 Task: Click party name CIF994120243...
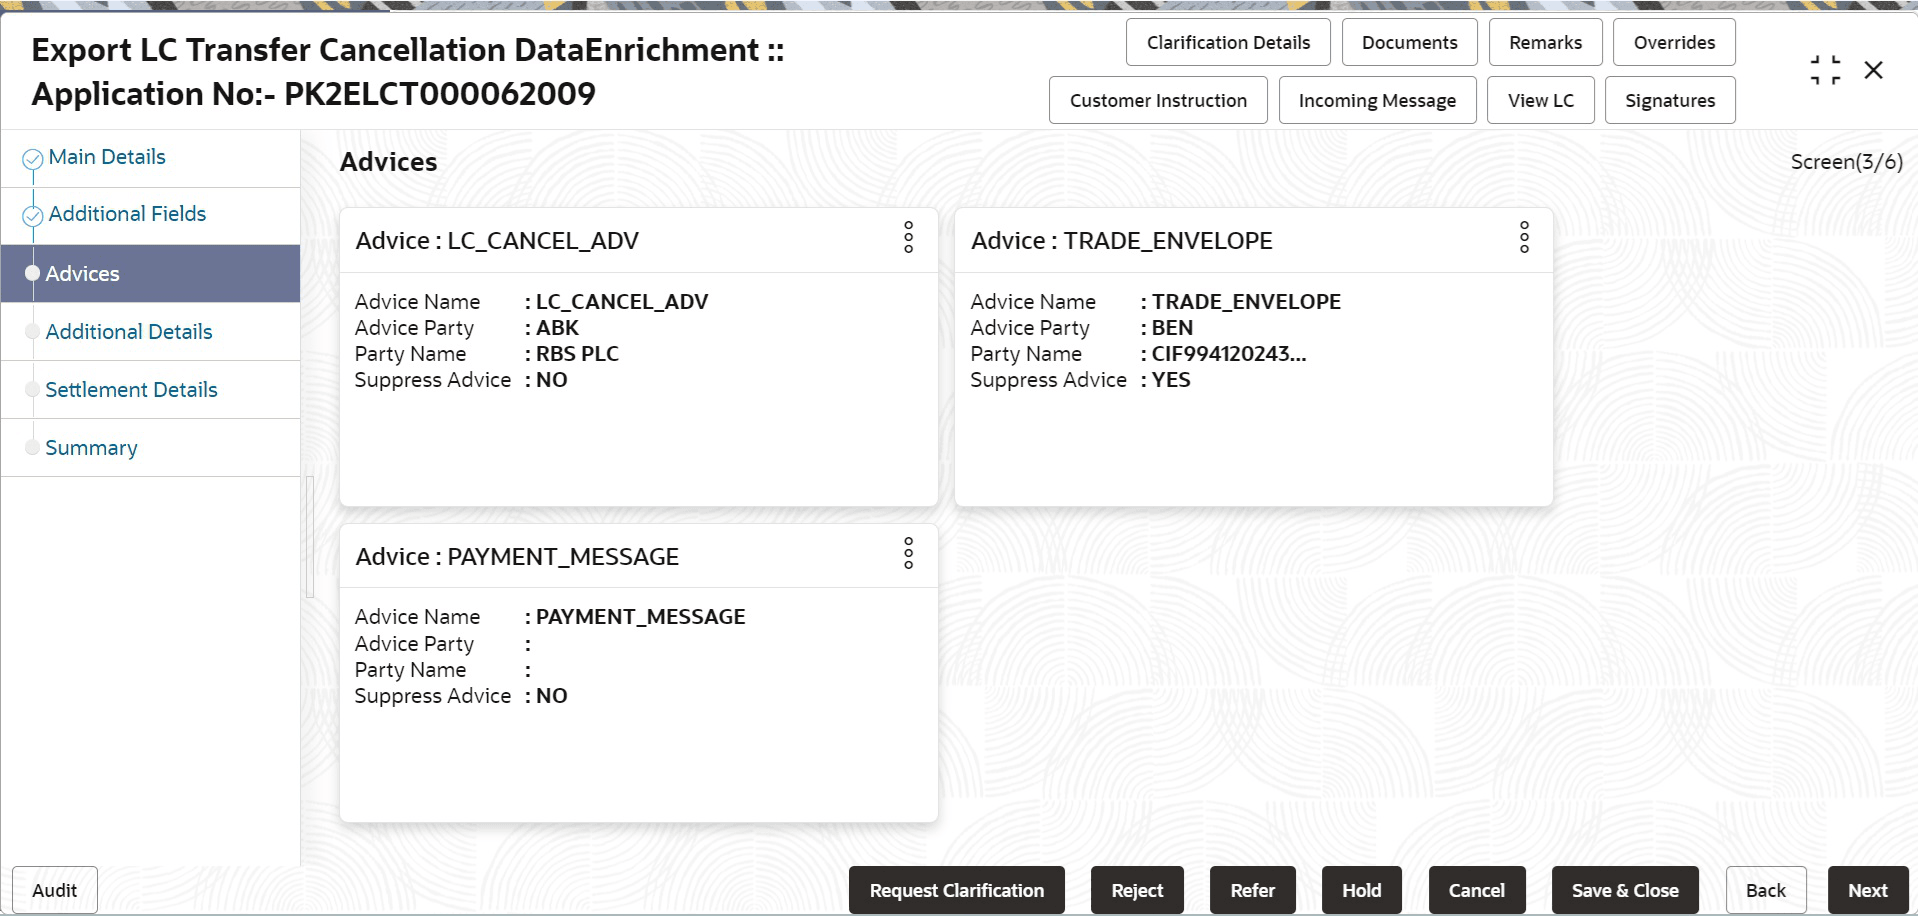coord(1229,354)
